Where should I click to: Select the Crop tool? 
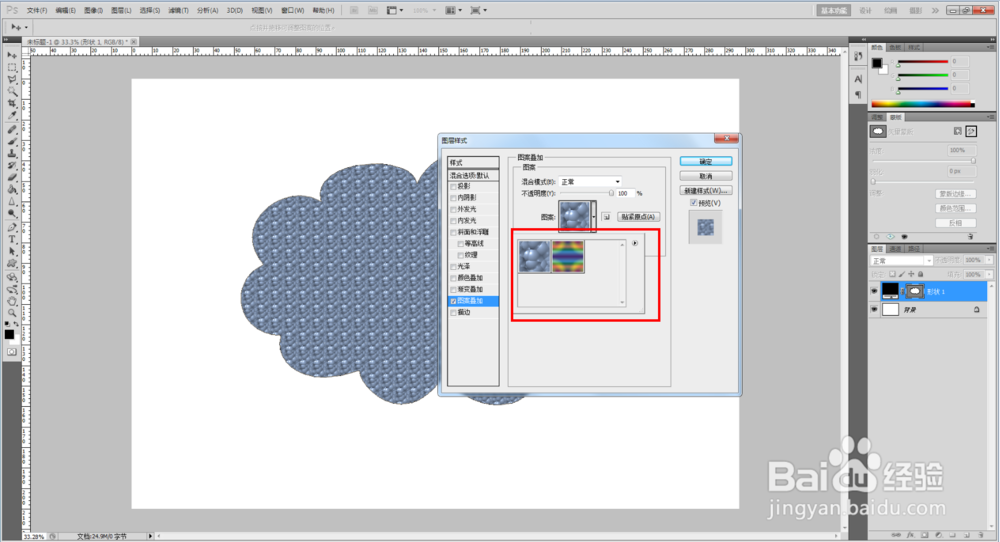coord(12,104)
